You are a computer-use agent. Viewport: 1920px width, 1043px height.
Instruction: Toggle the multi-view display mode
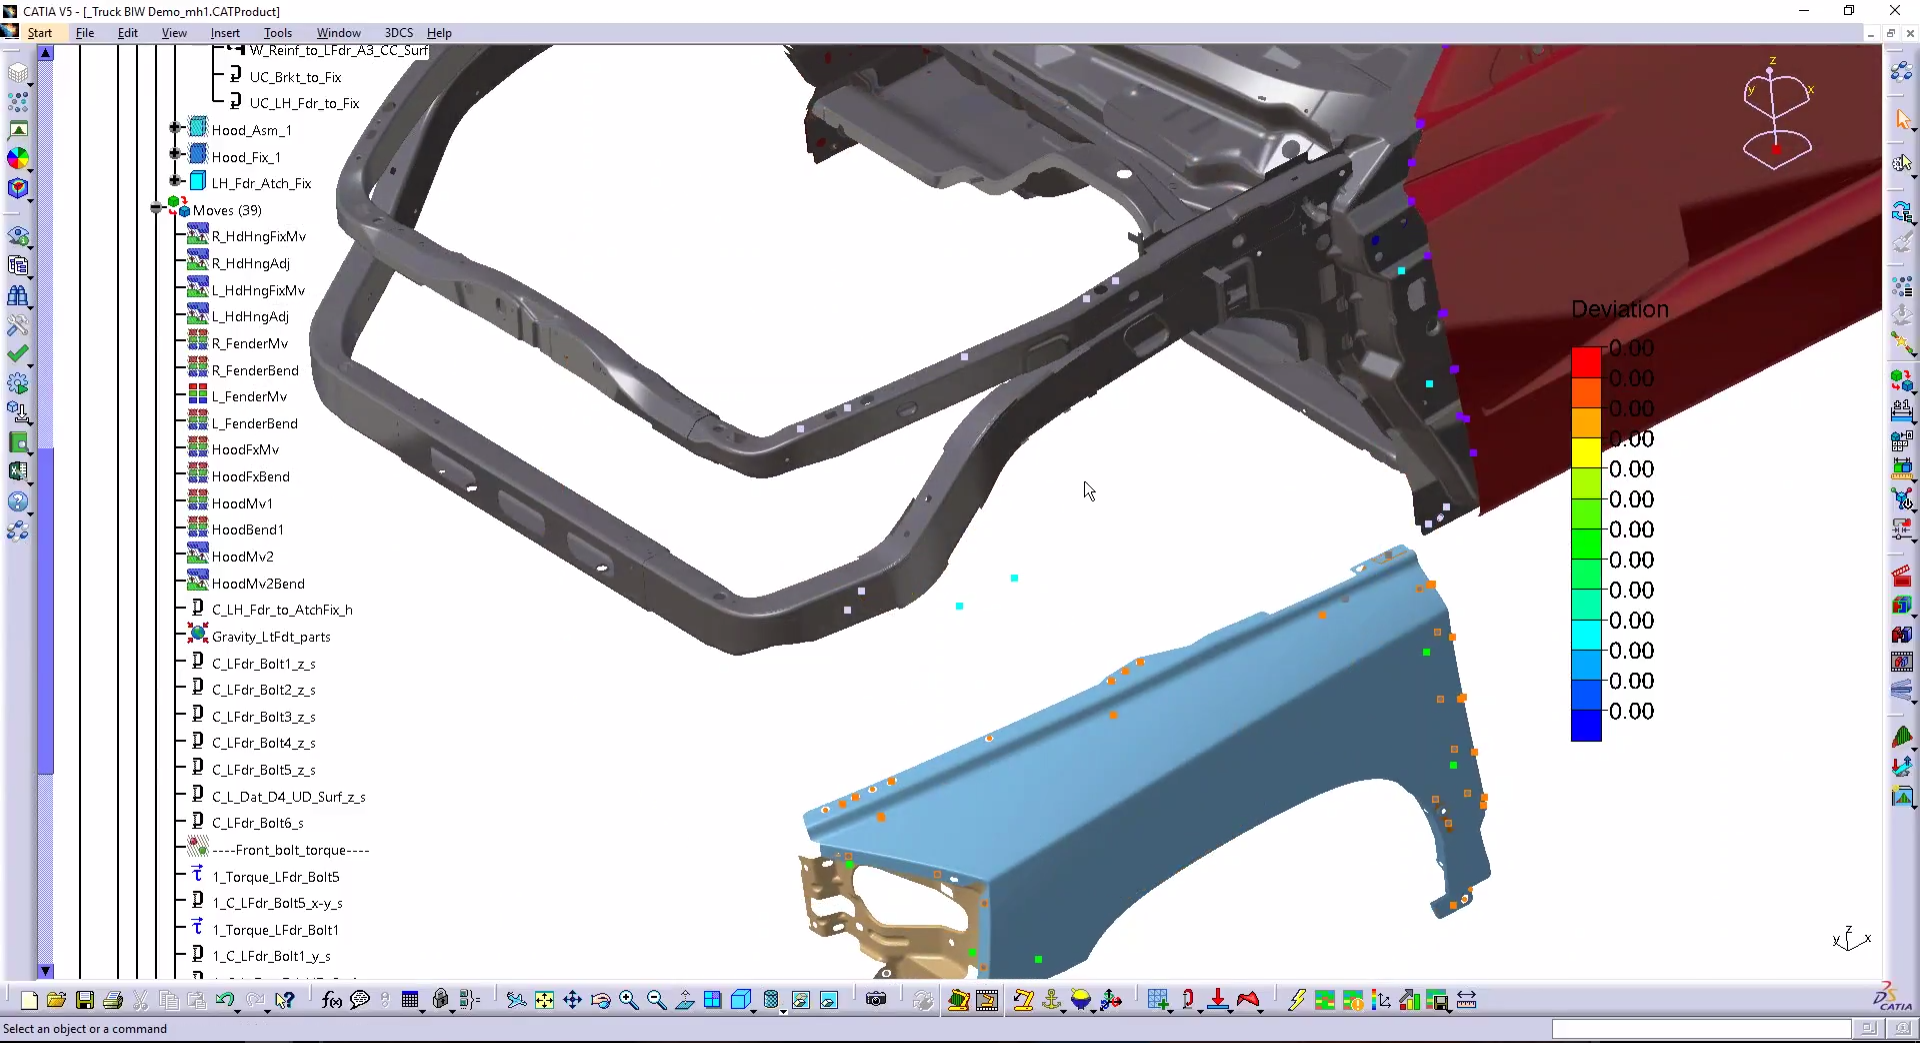pyautogui.click(x=713, y=1000)
